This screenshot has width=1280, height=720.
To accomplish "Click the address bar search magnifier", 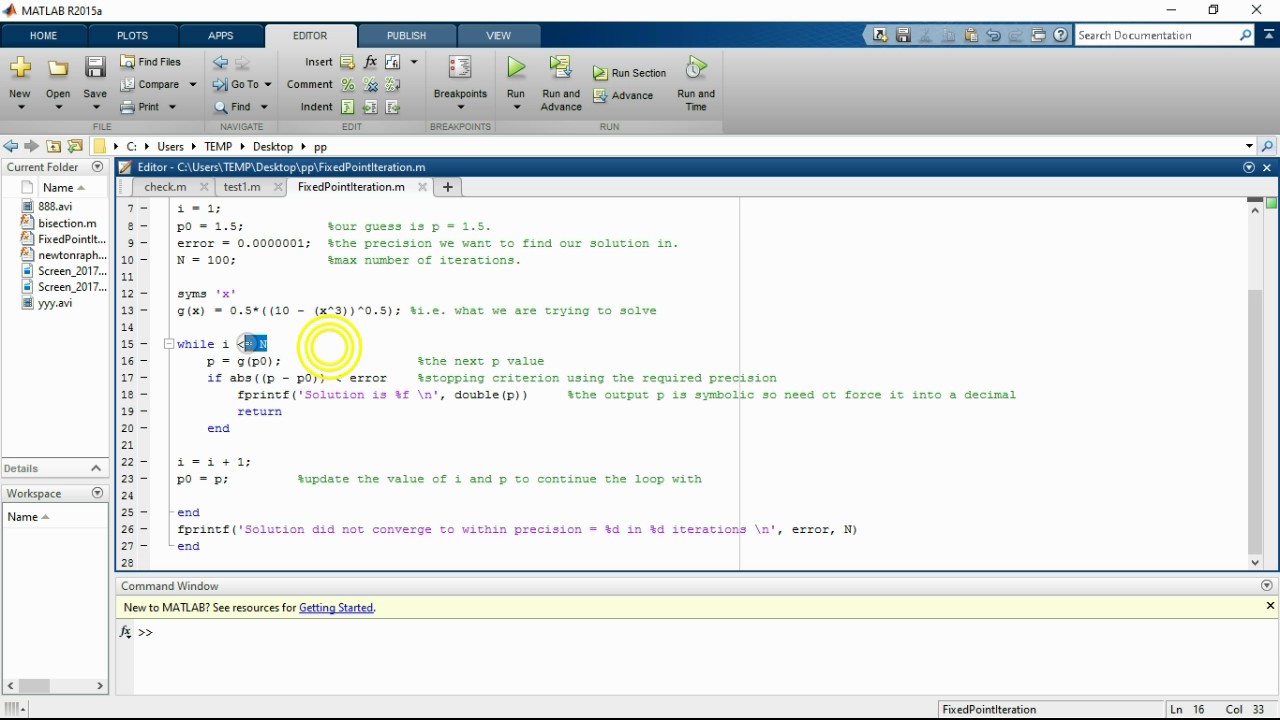I will pos(1268,146).
